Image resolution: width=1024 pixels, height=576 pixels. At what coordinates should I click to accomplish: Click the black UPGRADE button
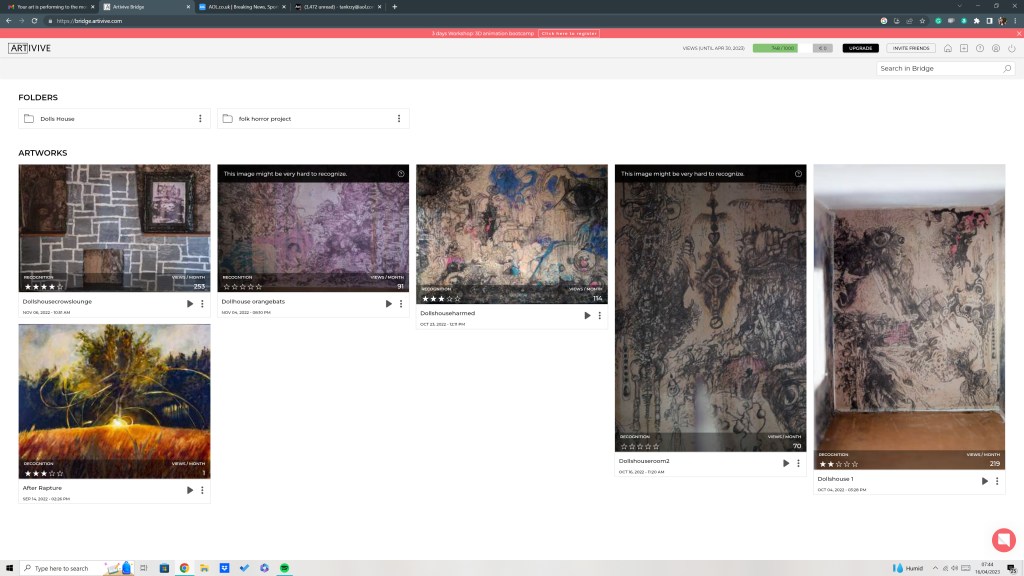(860, 48)
